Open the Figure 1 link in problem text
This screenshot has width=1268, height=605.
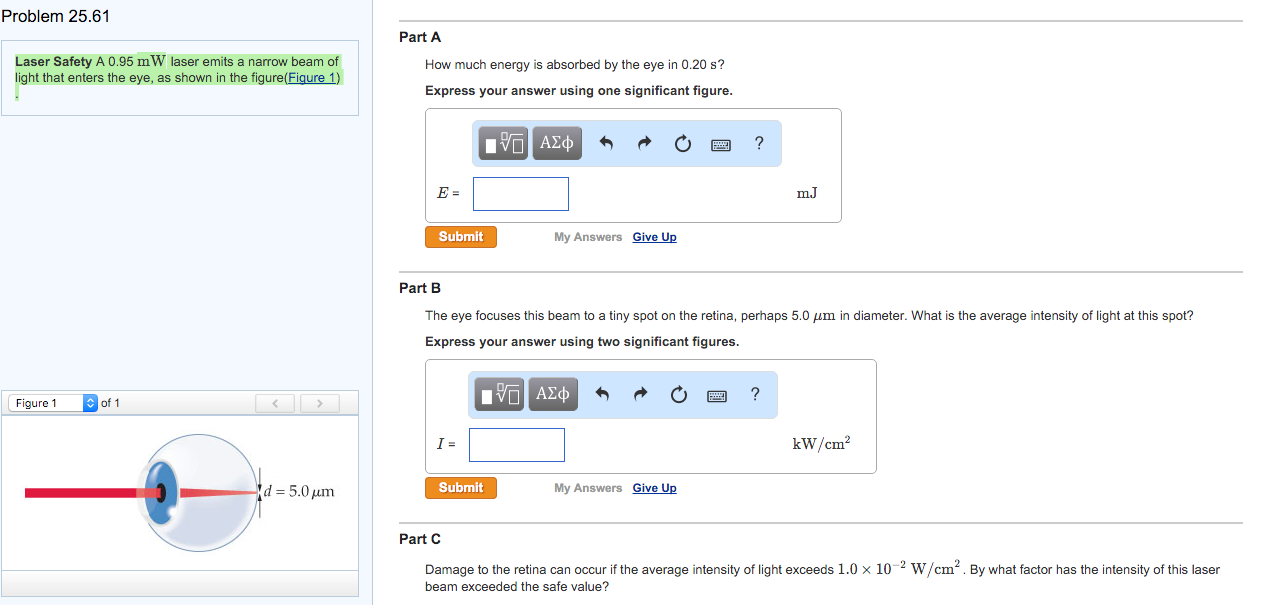[312, 77]
